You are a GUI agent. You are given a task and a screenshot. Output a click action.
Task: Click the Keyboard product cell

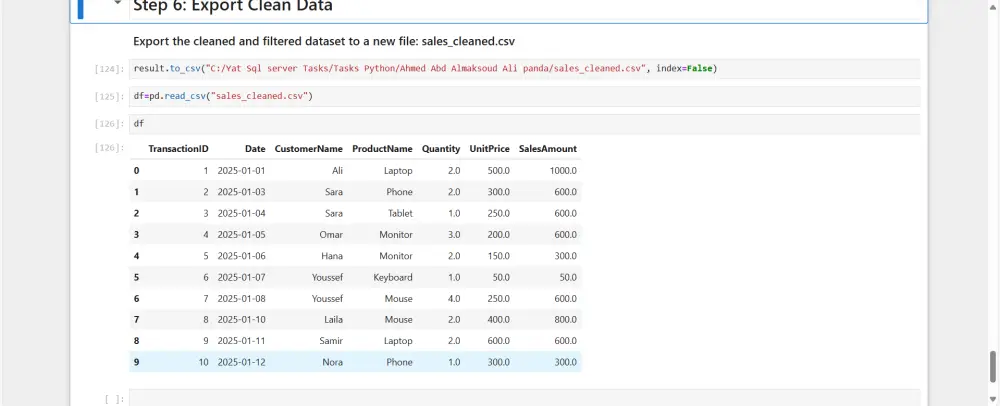tap(393, 277)
